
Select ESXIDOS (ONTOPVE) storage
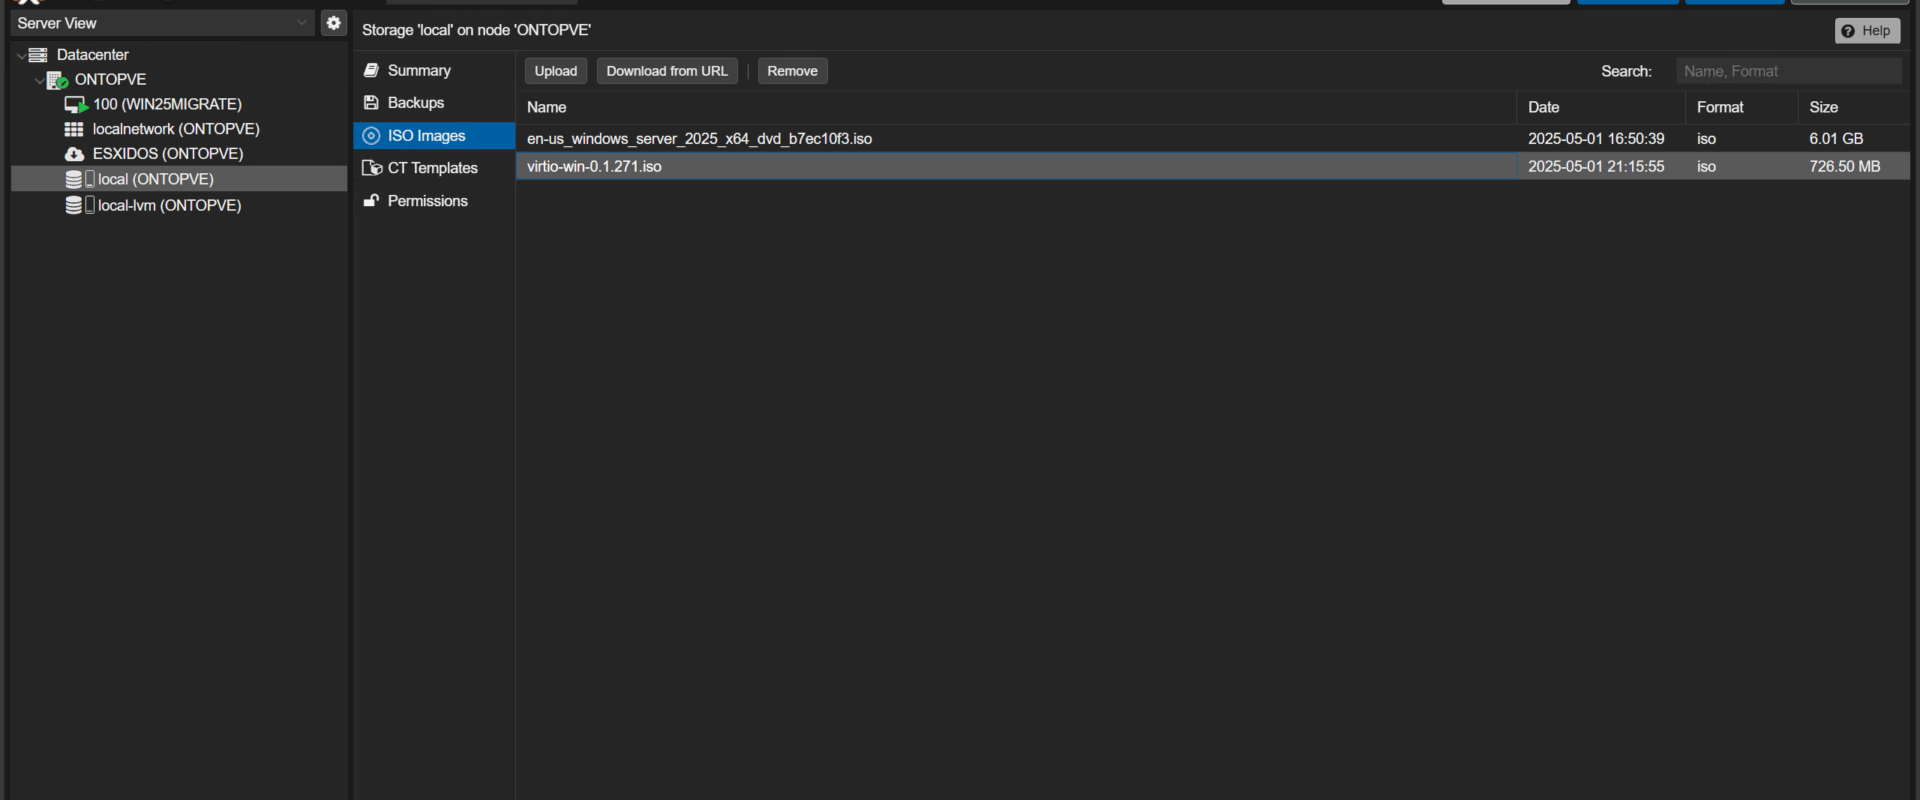pyautogui.click(x=168, y=154)
